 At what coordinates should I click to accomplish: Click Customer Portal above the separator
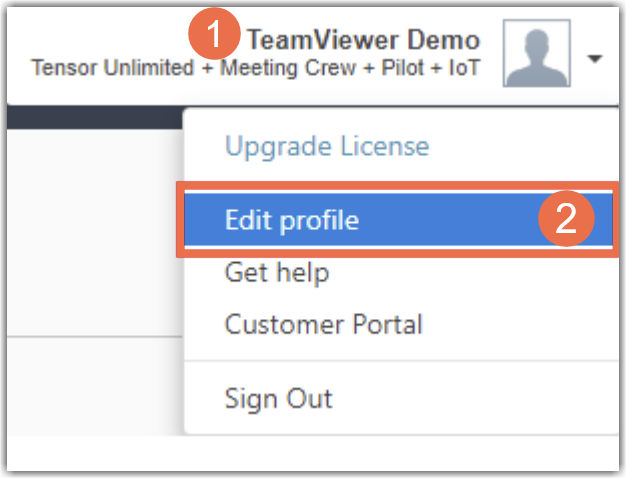tap(324, 324)
